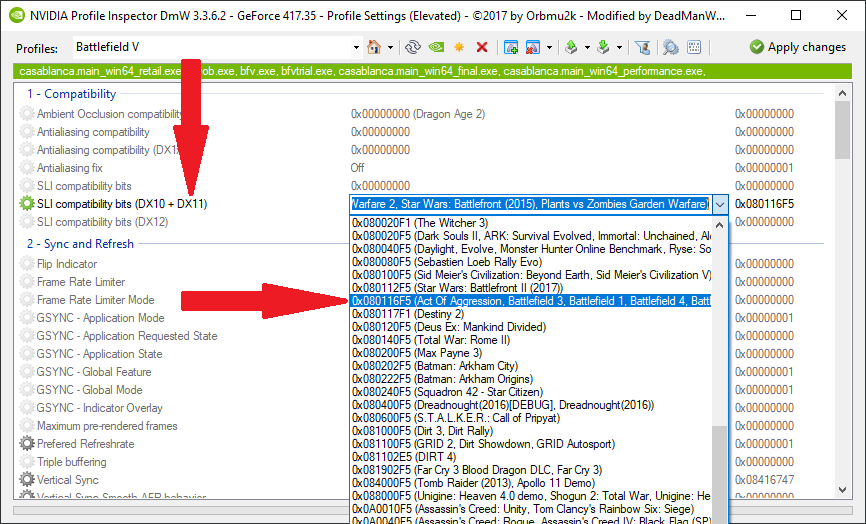Choose the 0x080117F1 (Destiny 2) entry
866x524 pixels.
pyautogui.click(x=531, y=314)
